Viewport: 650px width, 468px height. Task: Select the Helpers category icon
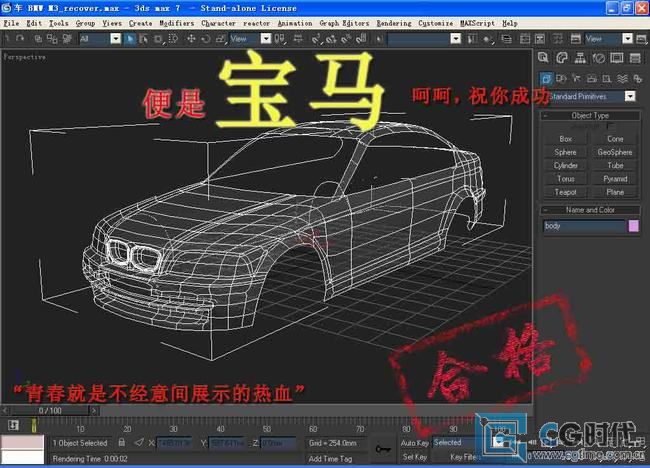[x=606, y=78]
